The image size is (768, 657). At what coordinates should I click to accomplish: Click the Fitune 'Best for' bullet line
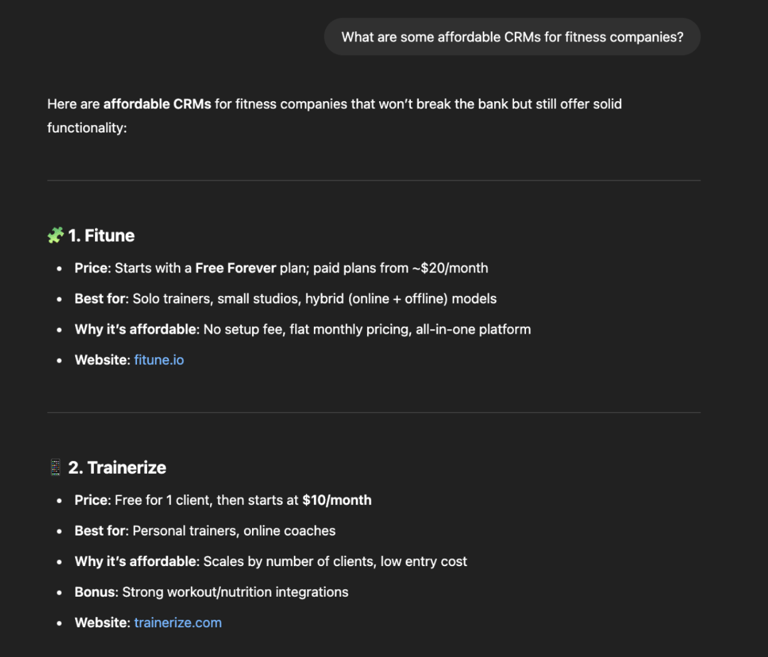(286, 299)
